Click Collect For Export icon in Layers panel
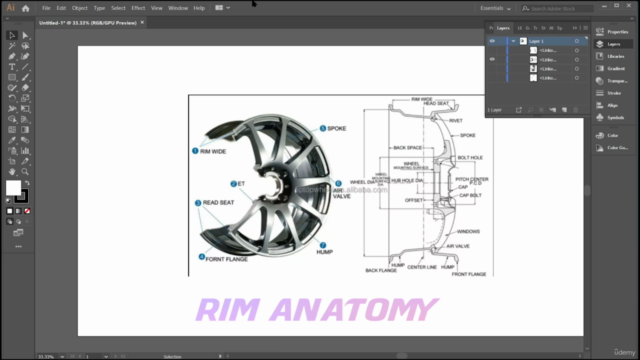 pyautogui.click(x=519, y=110)
